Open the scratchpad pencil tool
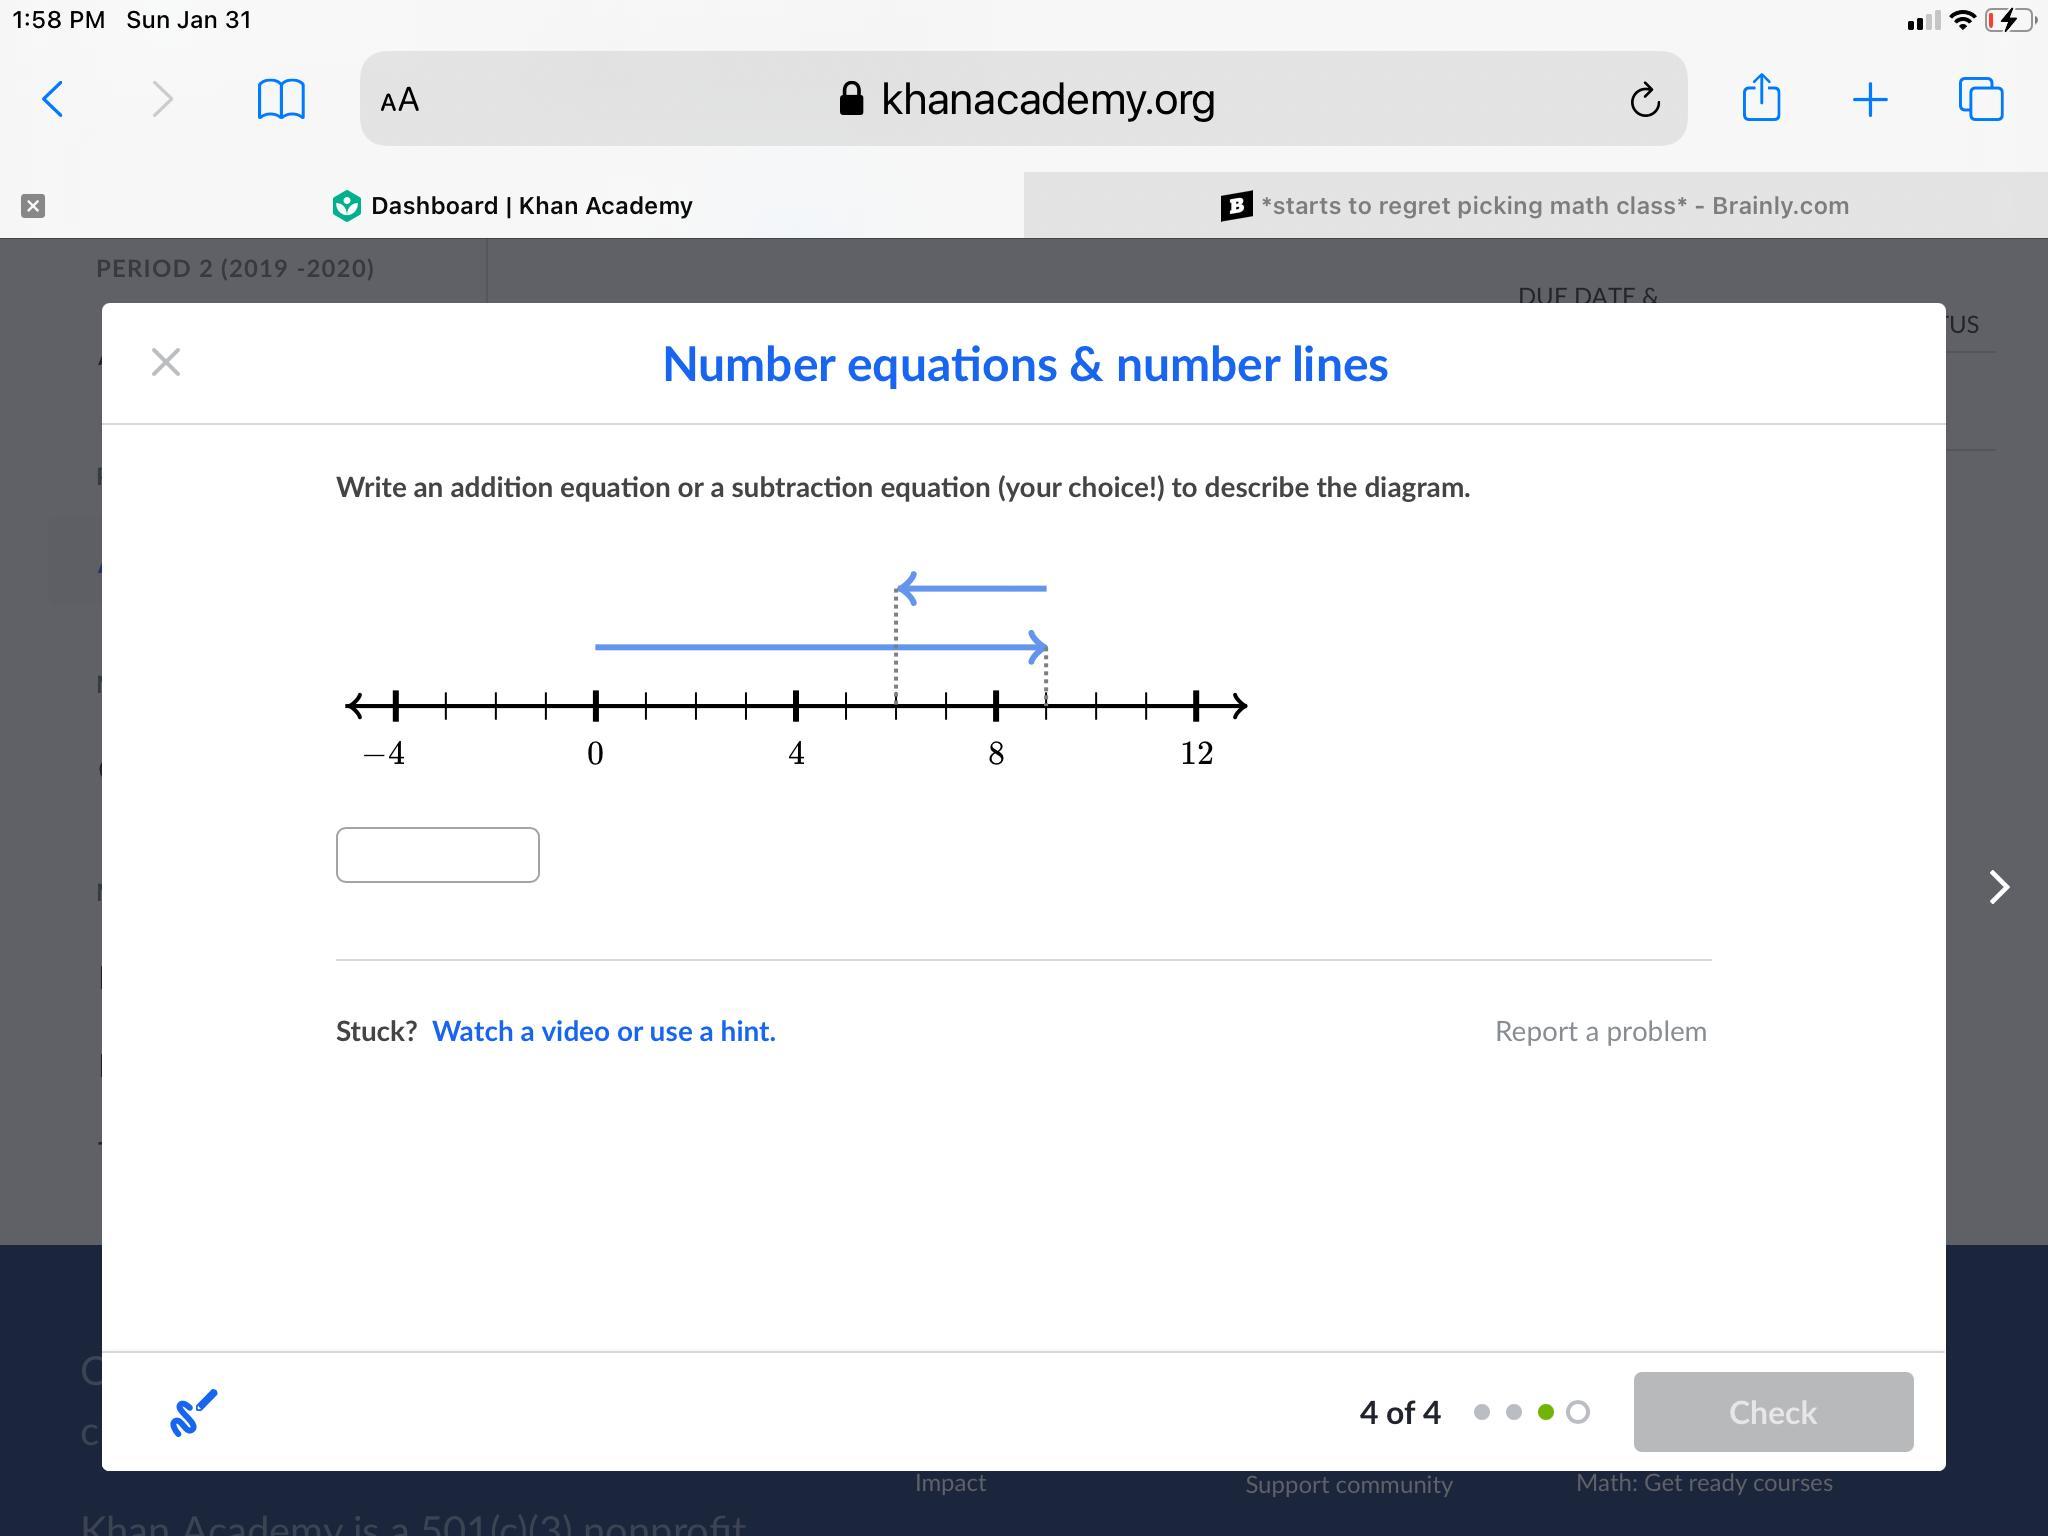2048x1536 pixels. (194, 1412)
